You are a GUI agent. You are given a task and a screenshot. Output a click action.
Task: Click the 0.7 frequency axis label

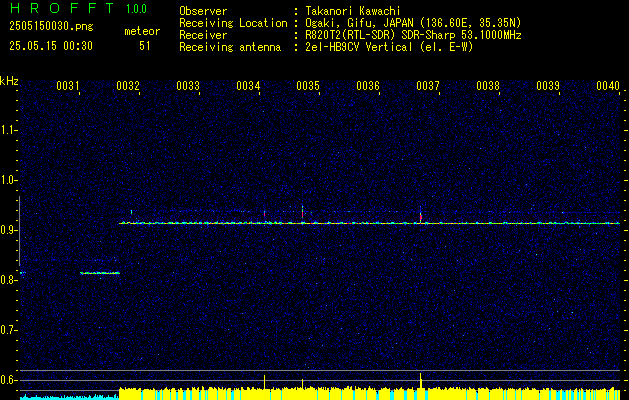8,330
